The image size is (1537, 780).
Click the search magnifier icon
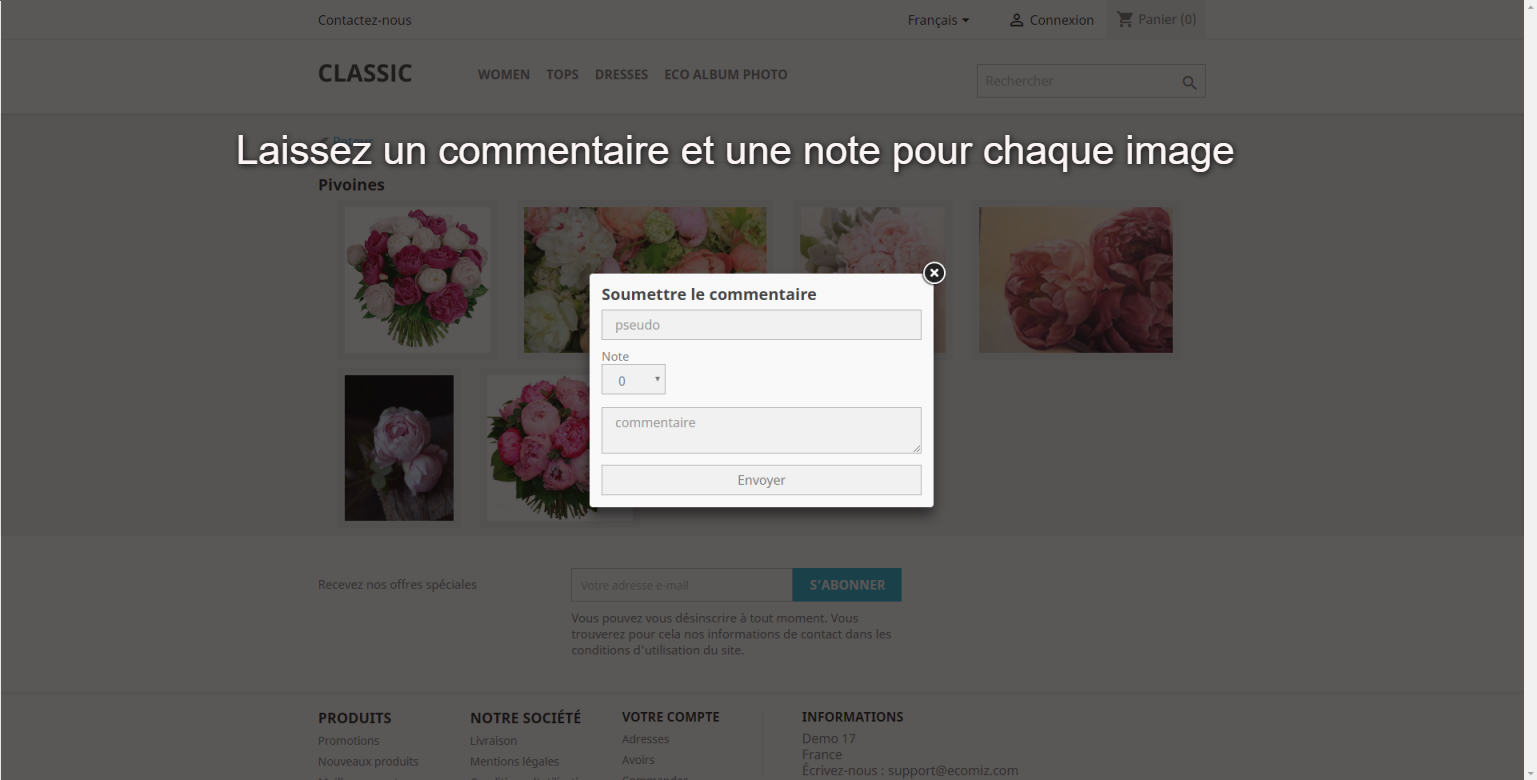1189,83
